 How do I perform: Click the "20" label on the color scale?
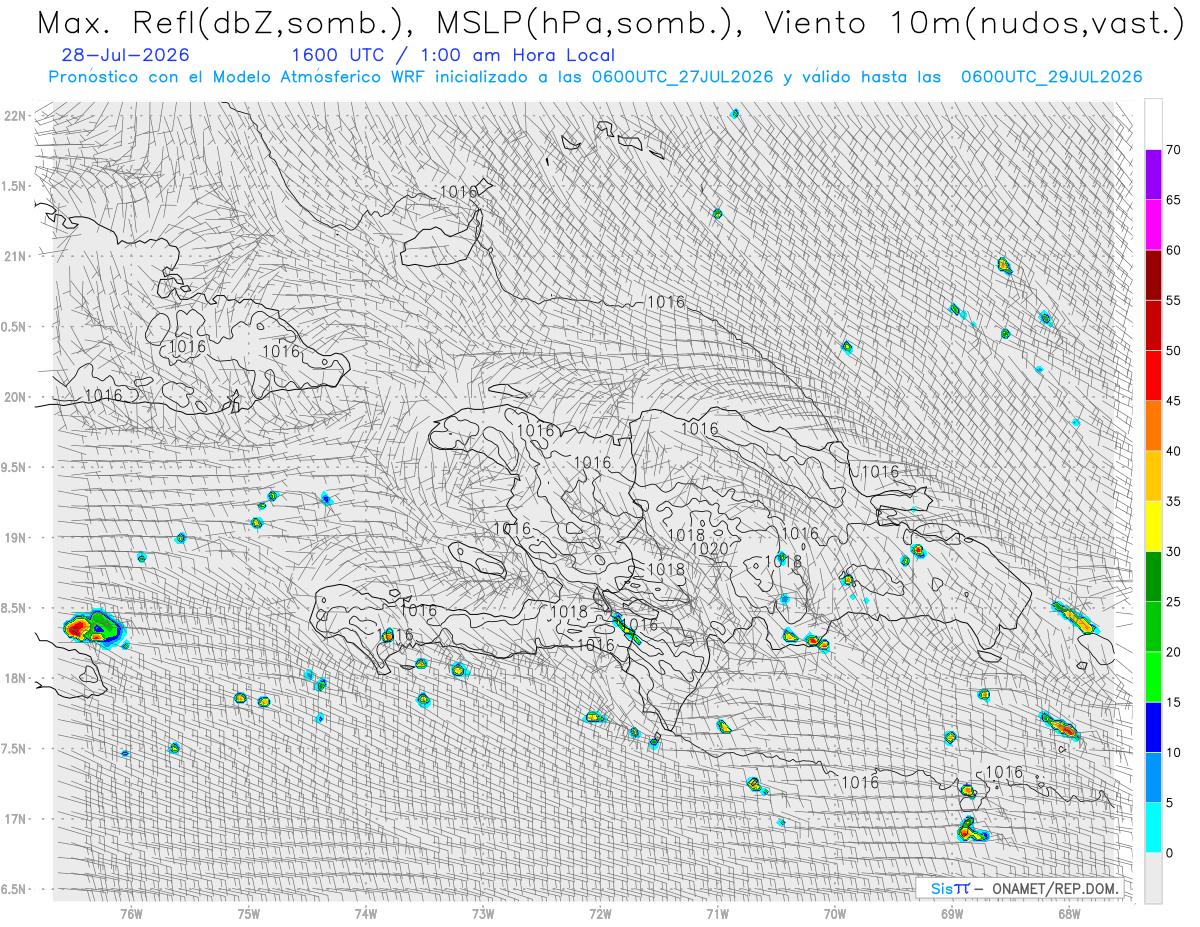coord(1173,652)
